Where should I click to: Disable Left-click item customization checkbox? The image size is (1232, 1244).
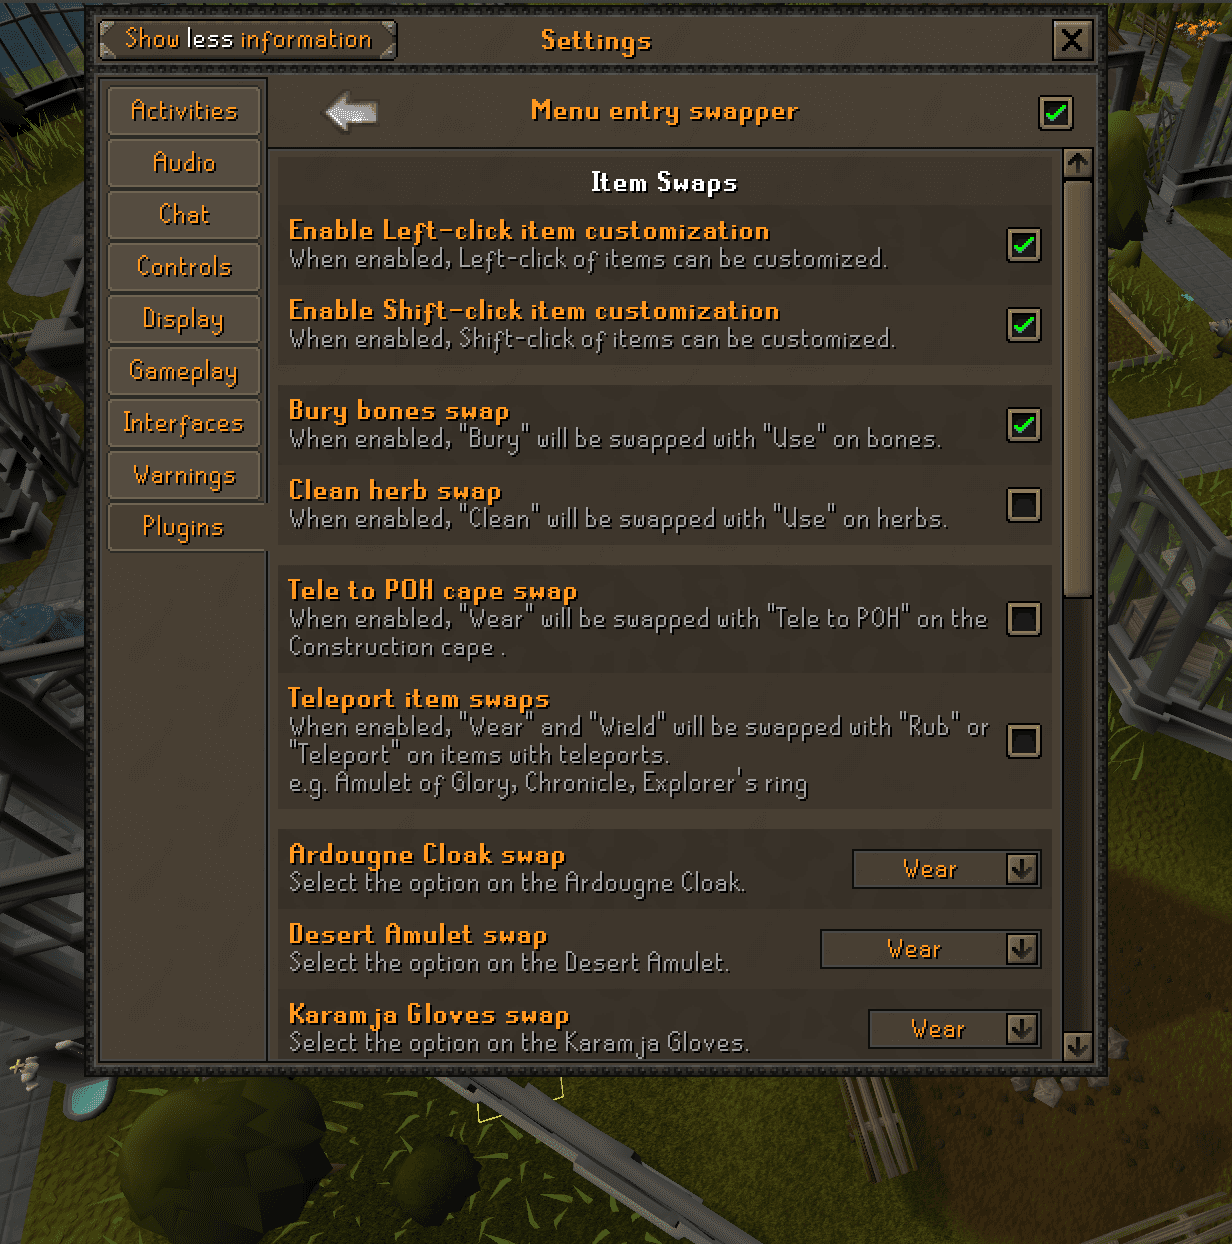(1024, 245)
